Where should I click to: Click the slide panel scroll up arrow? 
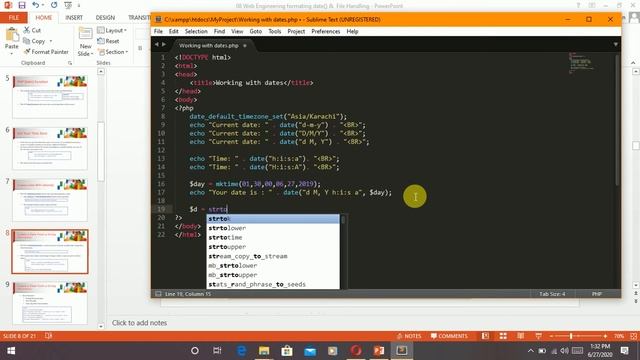point(101,71)
